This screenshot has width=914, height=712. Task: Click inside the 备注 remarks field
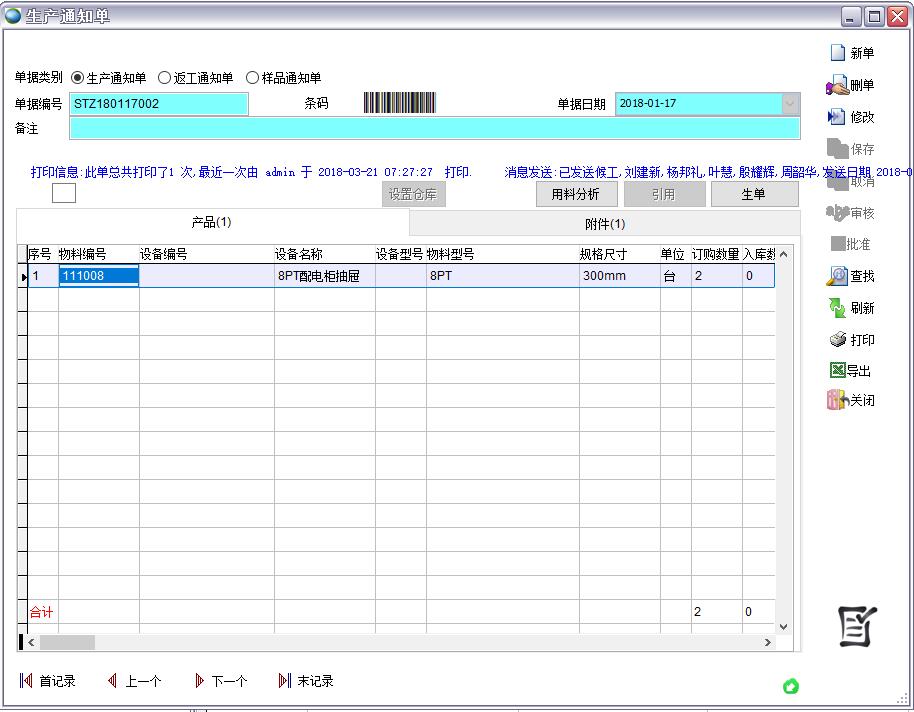point(433,130)
